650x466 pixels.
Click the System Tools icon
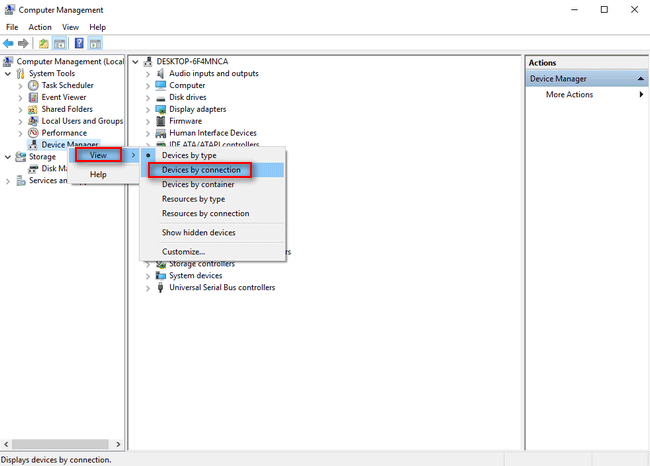[x=20, y=73]
